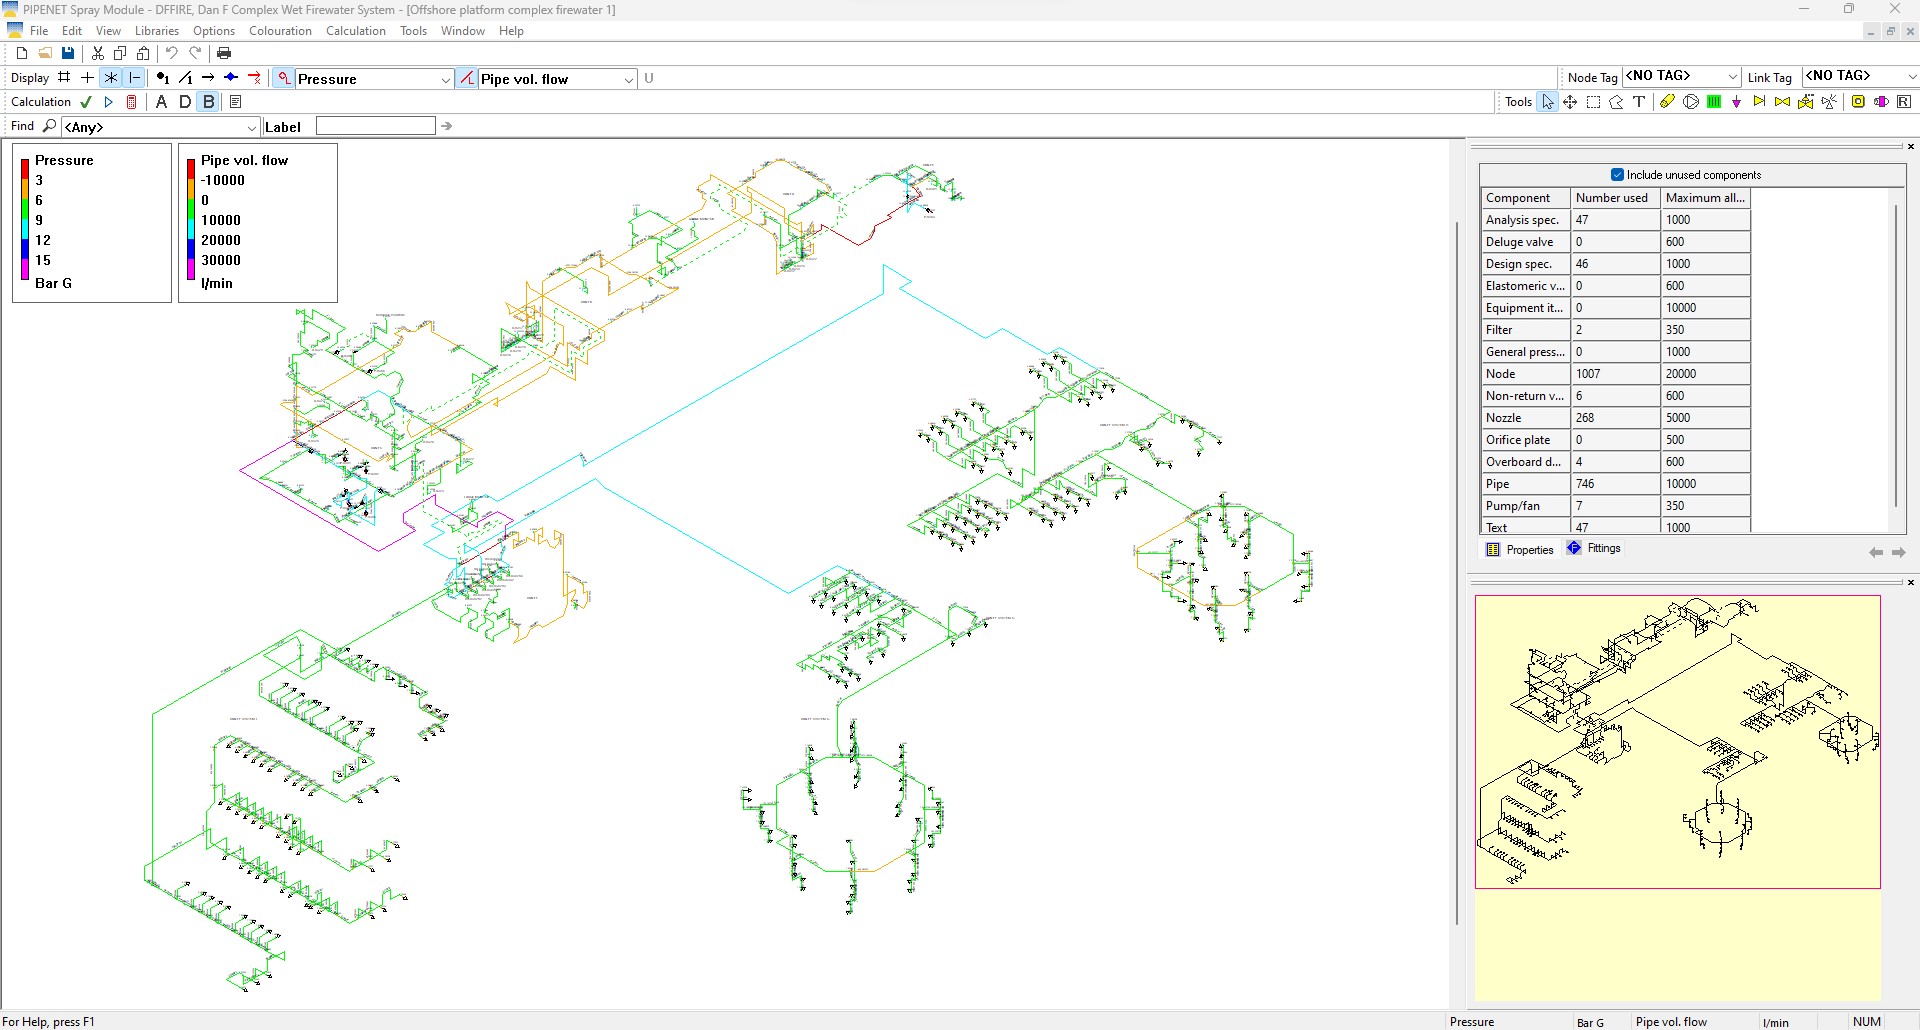Image resolution: width=1920 pixels, height=1030 pixels.
Task: Click the left navigation arrow below the table
Action: point(1876,552)
